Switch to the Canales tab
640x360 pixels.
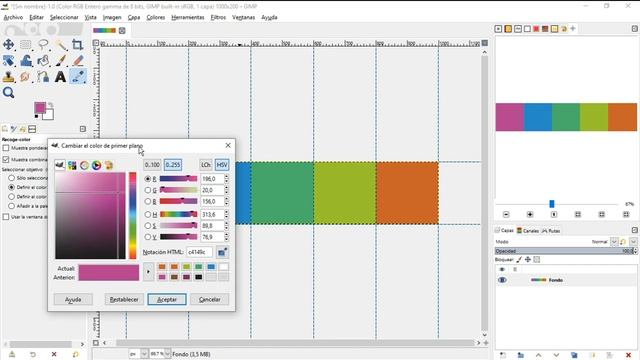pos(528,231)
